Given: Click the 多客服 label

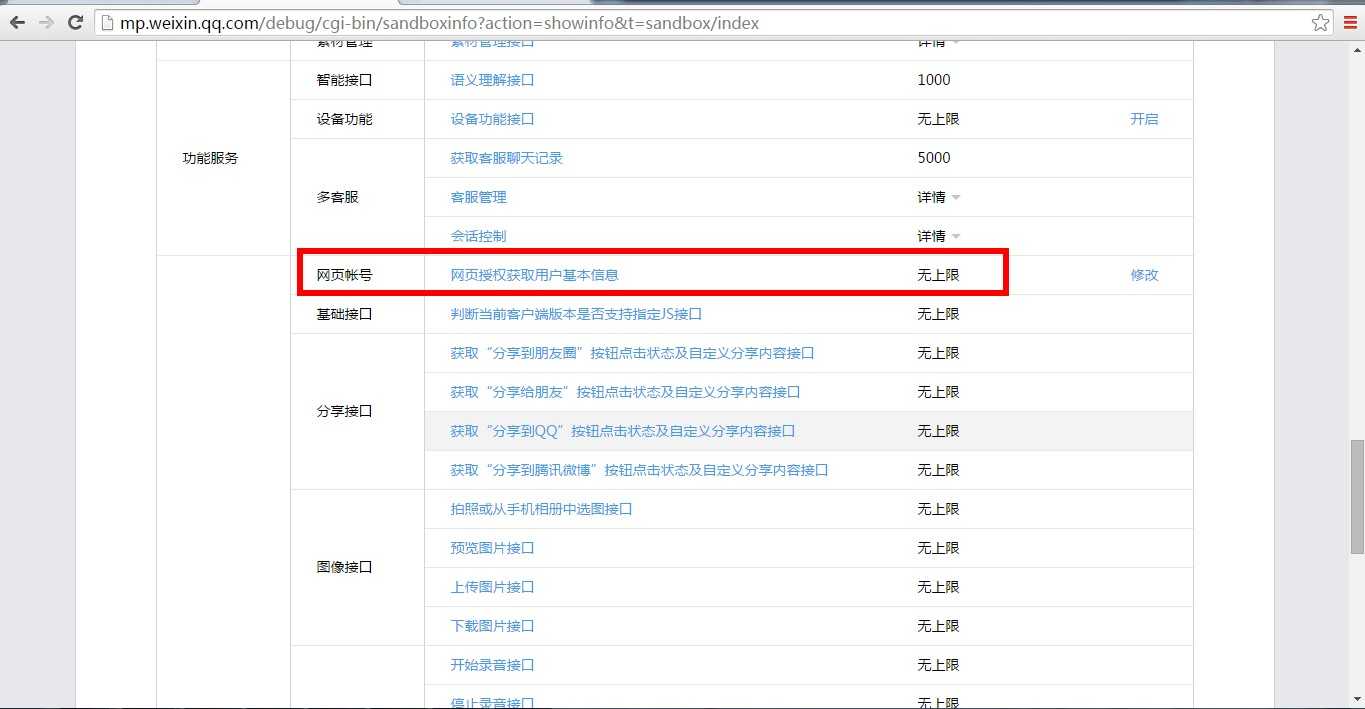Looking at the screenshot, I should 337,197.
